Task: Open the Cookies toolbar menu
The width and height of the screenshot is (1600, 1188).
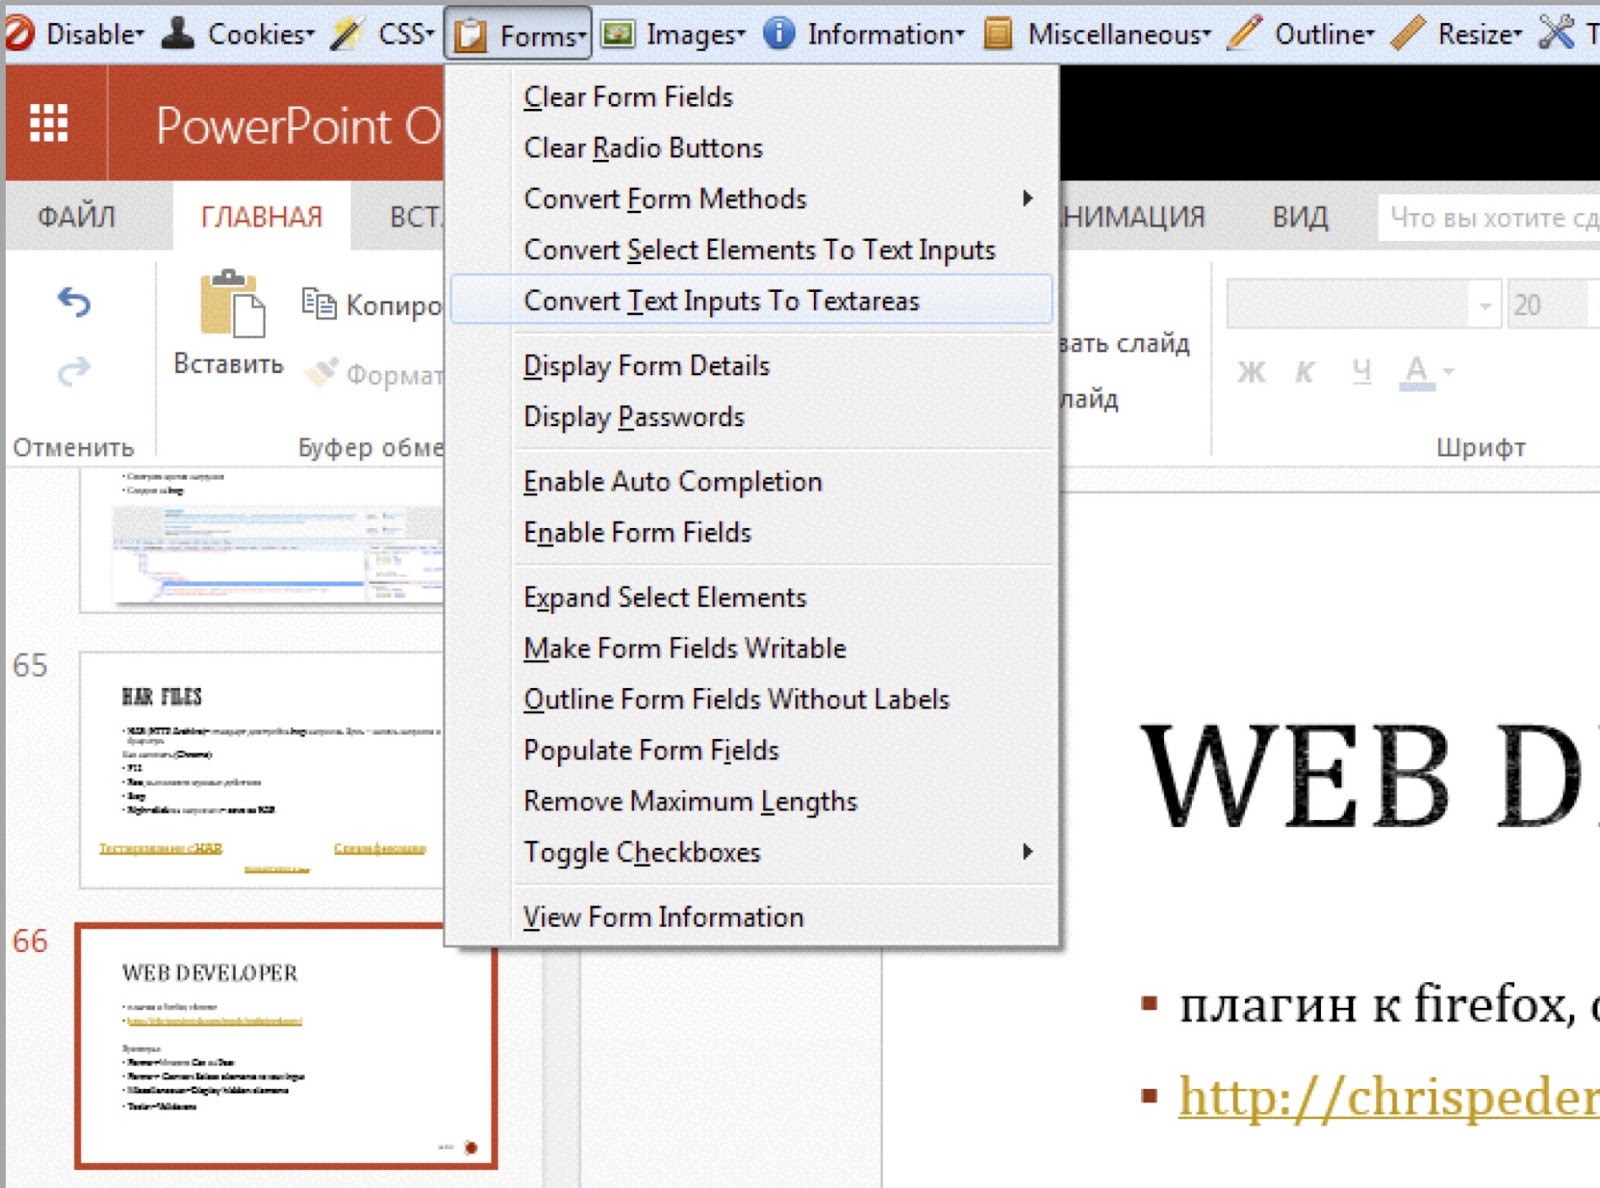Action: [238, 34]
